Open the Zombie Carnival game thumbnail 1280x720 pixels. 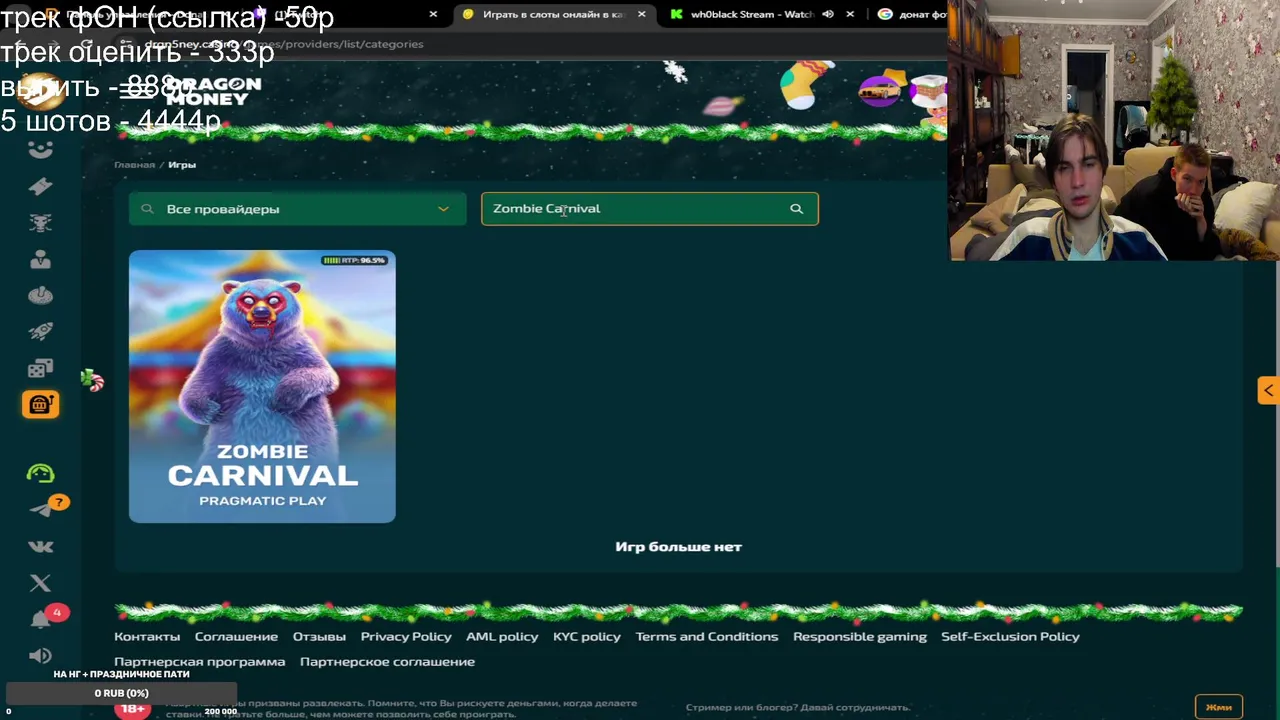262,387
